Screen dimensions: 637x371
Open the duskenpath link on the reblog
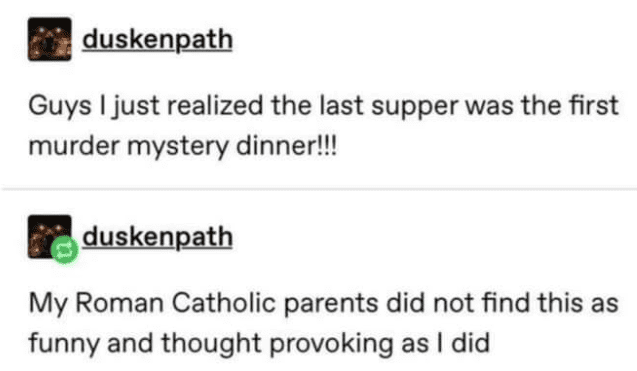(x=157, y=237)
